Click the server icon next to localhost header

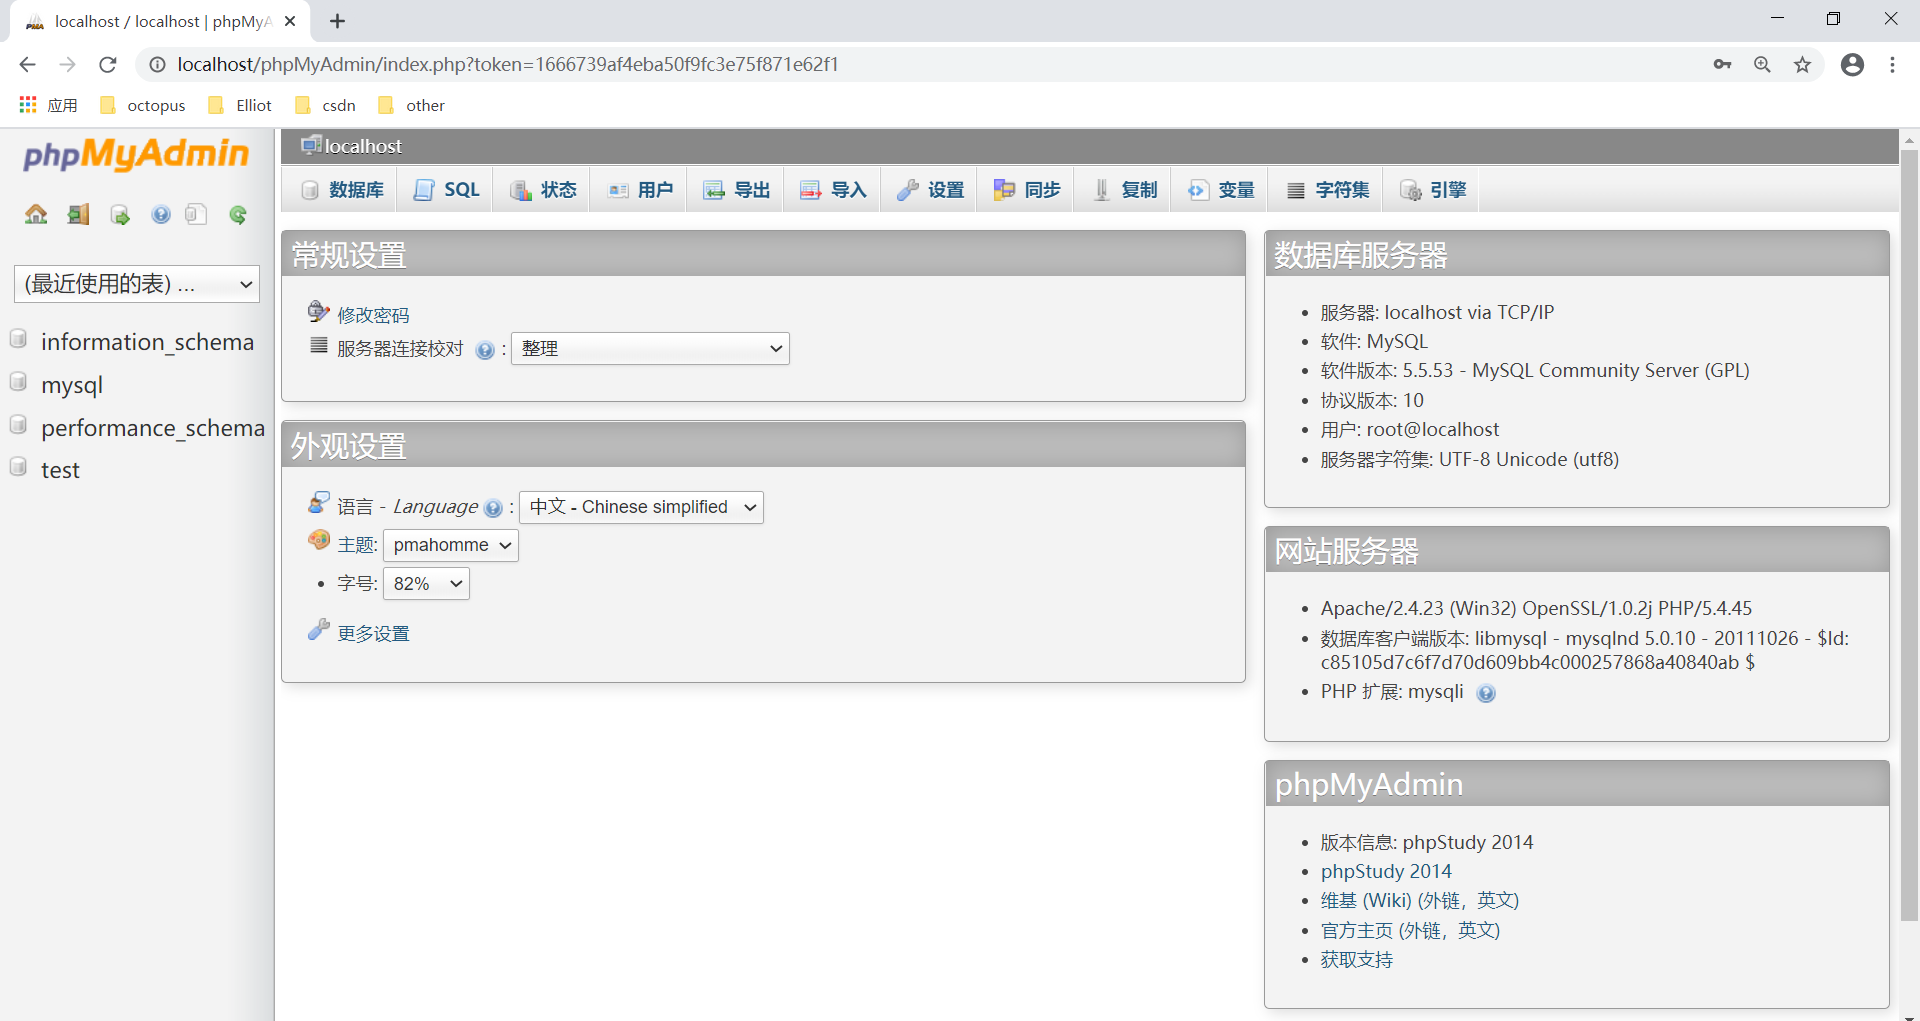pyautogui.click(x=312, y=145)
